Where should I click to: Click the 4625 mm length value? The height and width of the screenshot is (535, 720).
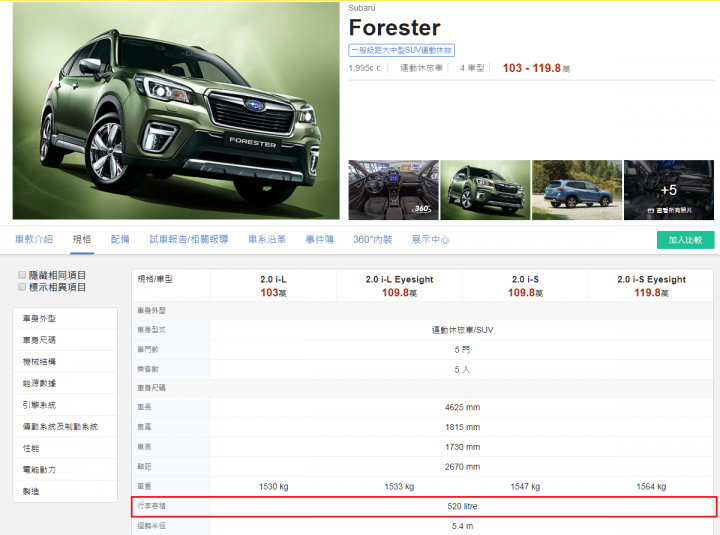462,407
